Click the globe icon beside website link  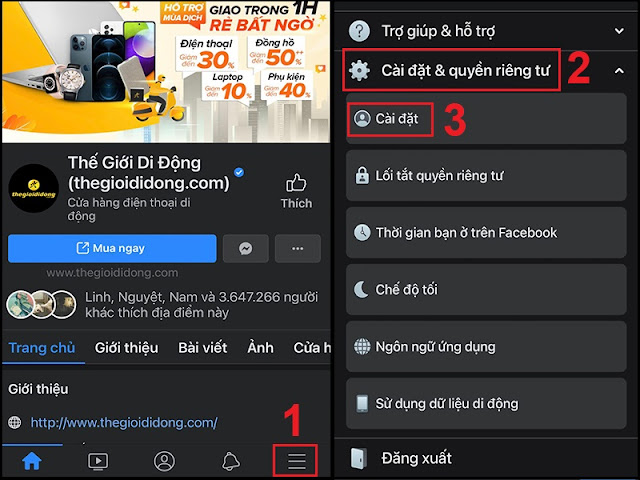pos(15,422)
